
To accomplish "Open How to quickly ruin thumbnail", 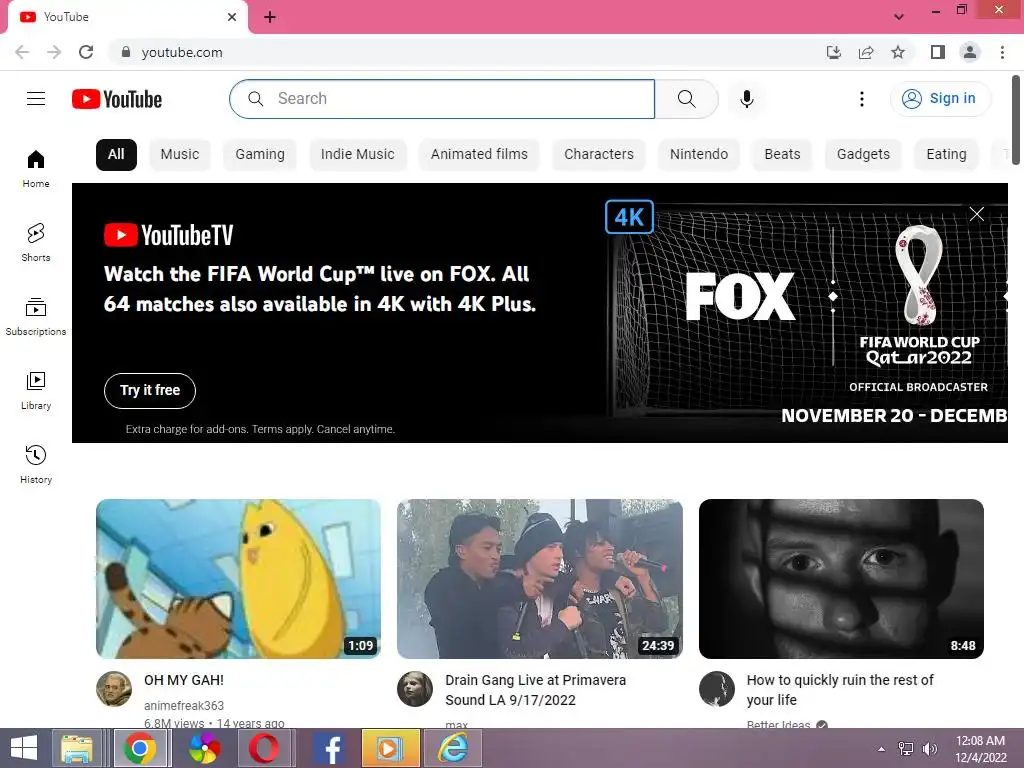I will 841,579.
